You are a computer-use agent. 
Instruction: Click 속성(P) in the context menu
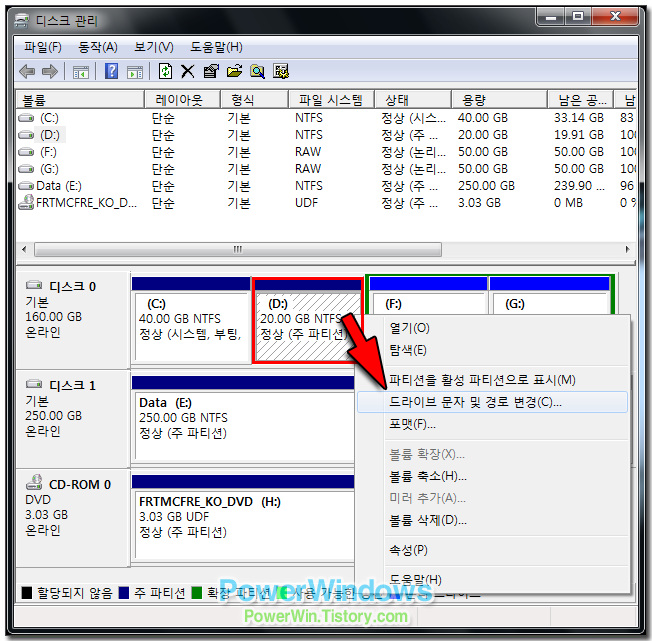pos(408,550)
